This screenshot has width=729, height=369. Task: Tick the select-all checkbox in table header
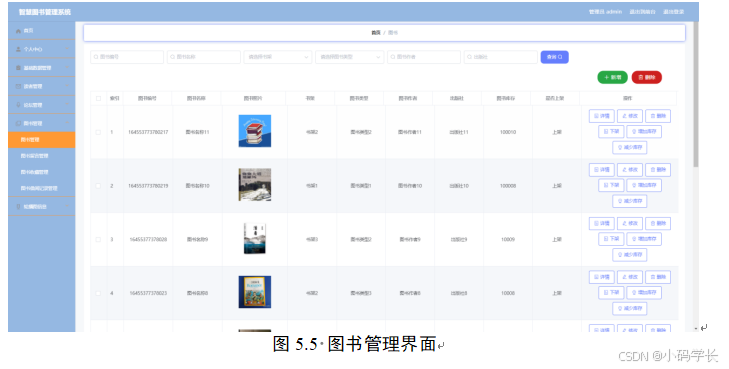98,99
